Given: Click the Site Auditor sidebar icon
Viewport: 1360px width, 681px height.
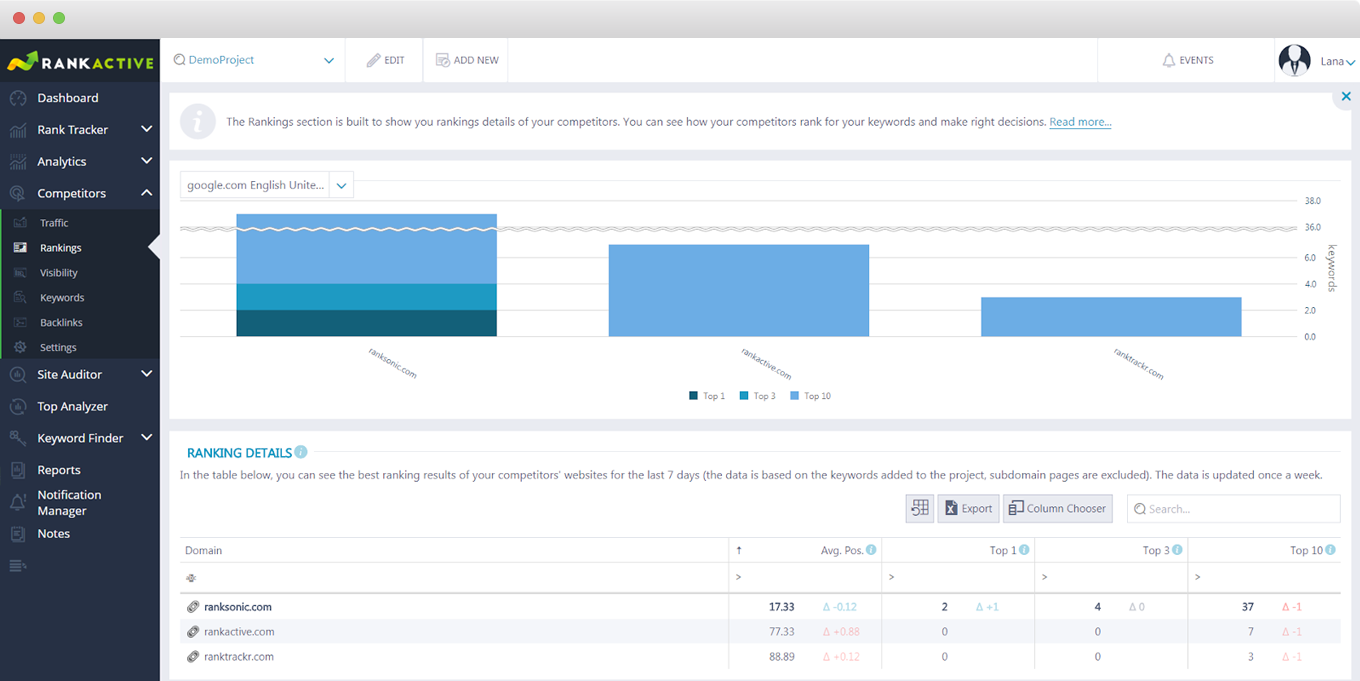Looking at the screenshot, I should pos(18,375).
